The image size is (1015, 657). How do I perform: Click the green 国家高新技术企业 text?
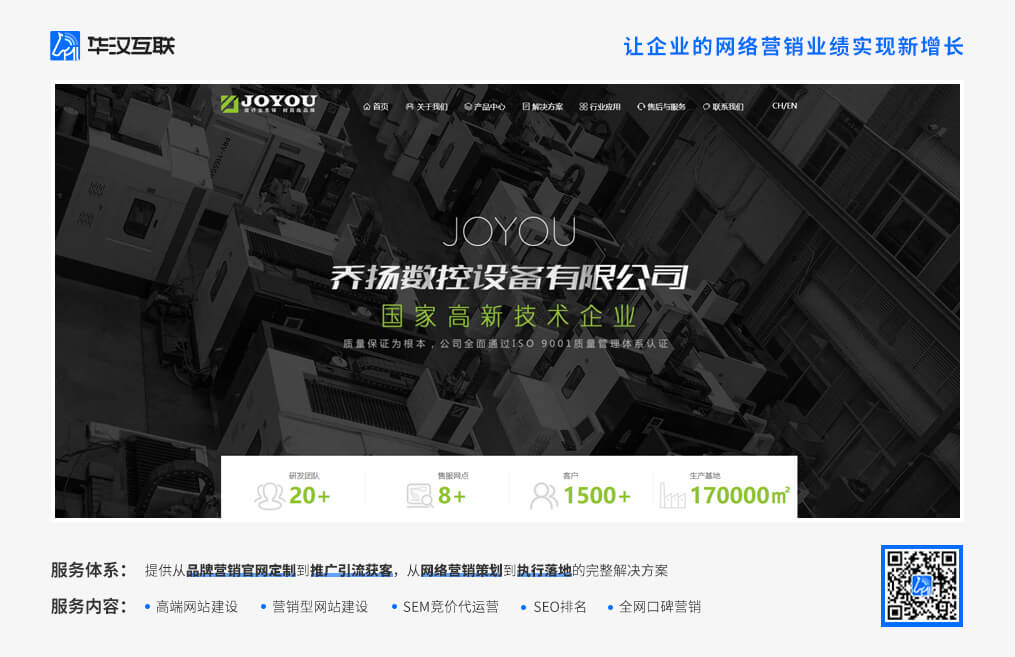coord(509,317)
